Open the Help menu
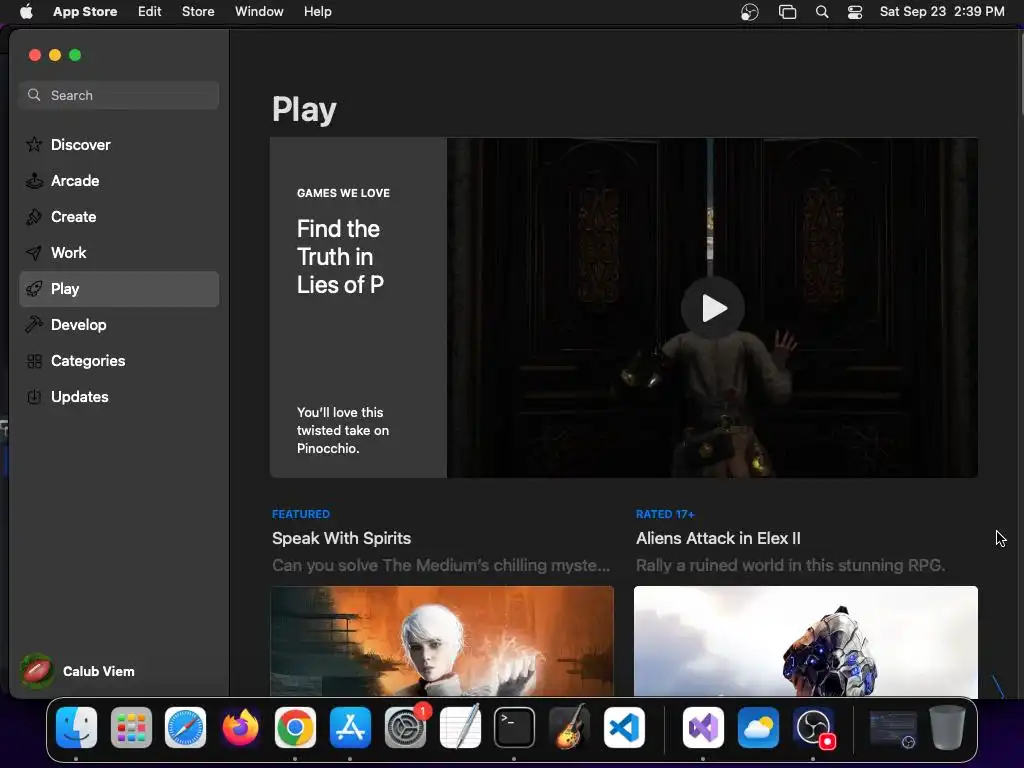 point(317,12)
